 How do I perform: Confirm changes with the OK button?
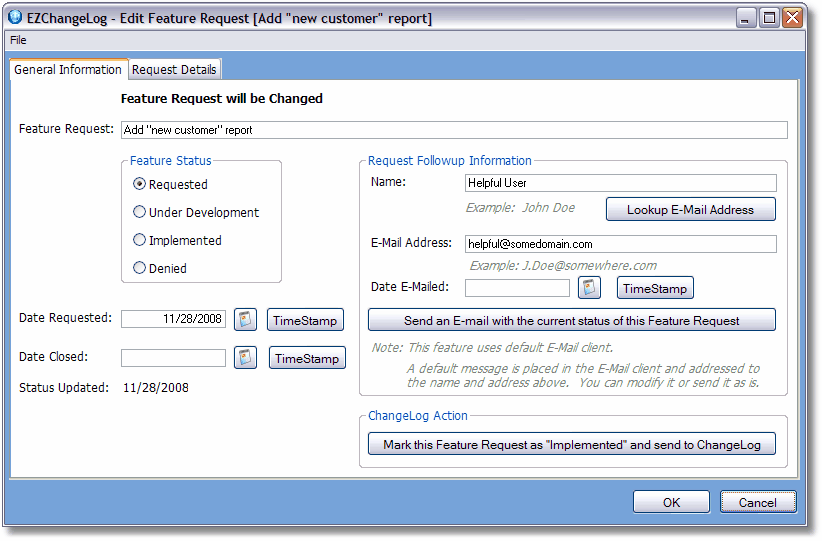tap(671, 502)
